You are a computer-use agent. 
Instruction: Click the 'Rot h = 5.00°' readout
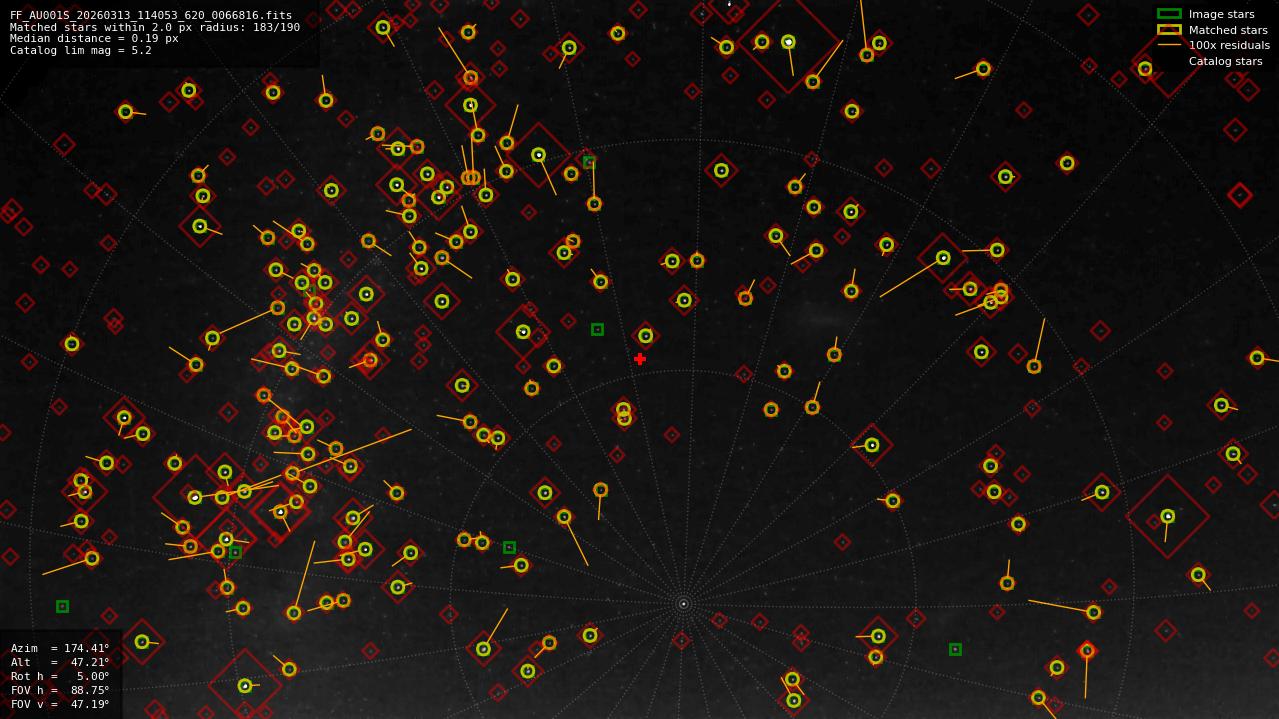coord(60,676)
